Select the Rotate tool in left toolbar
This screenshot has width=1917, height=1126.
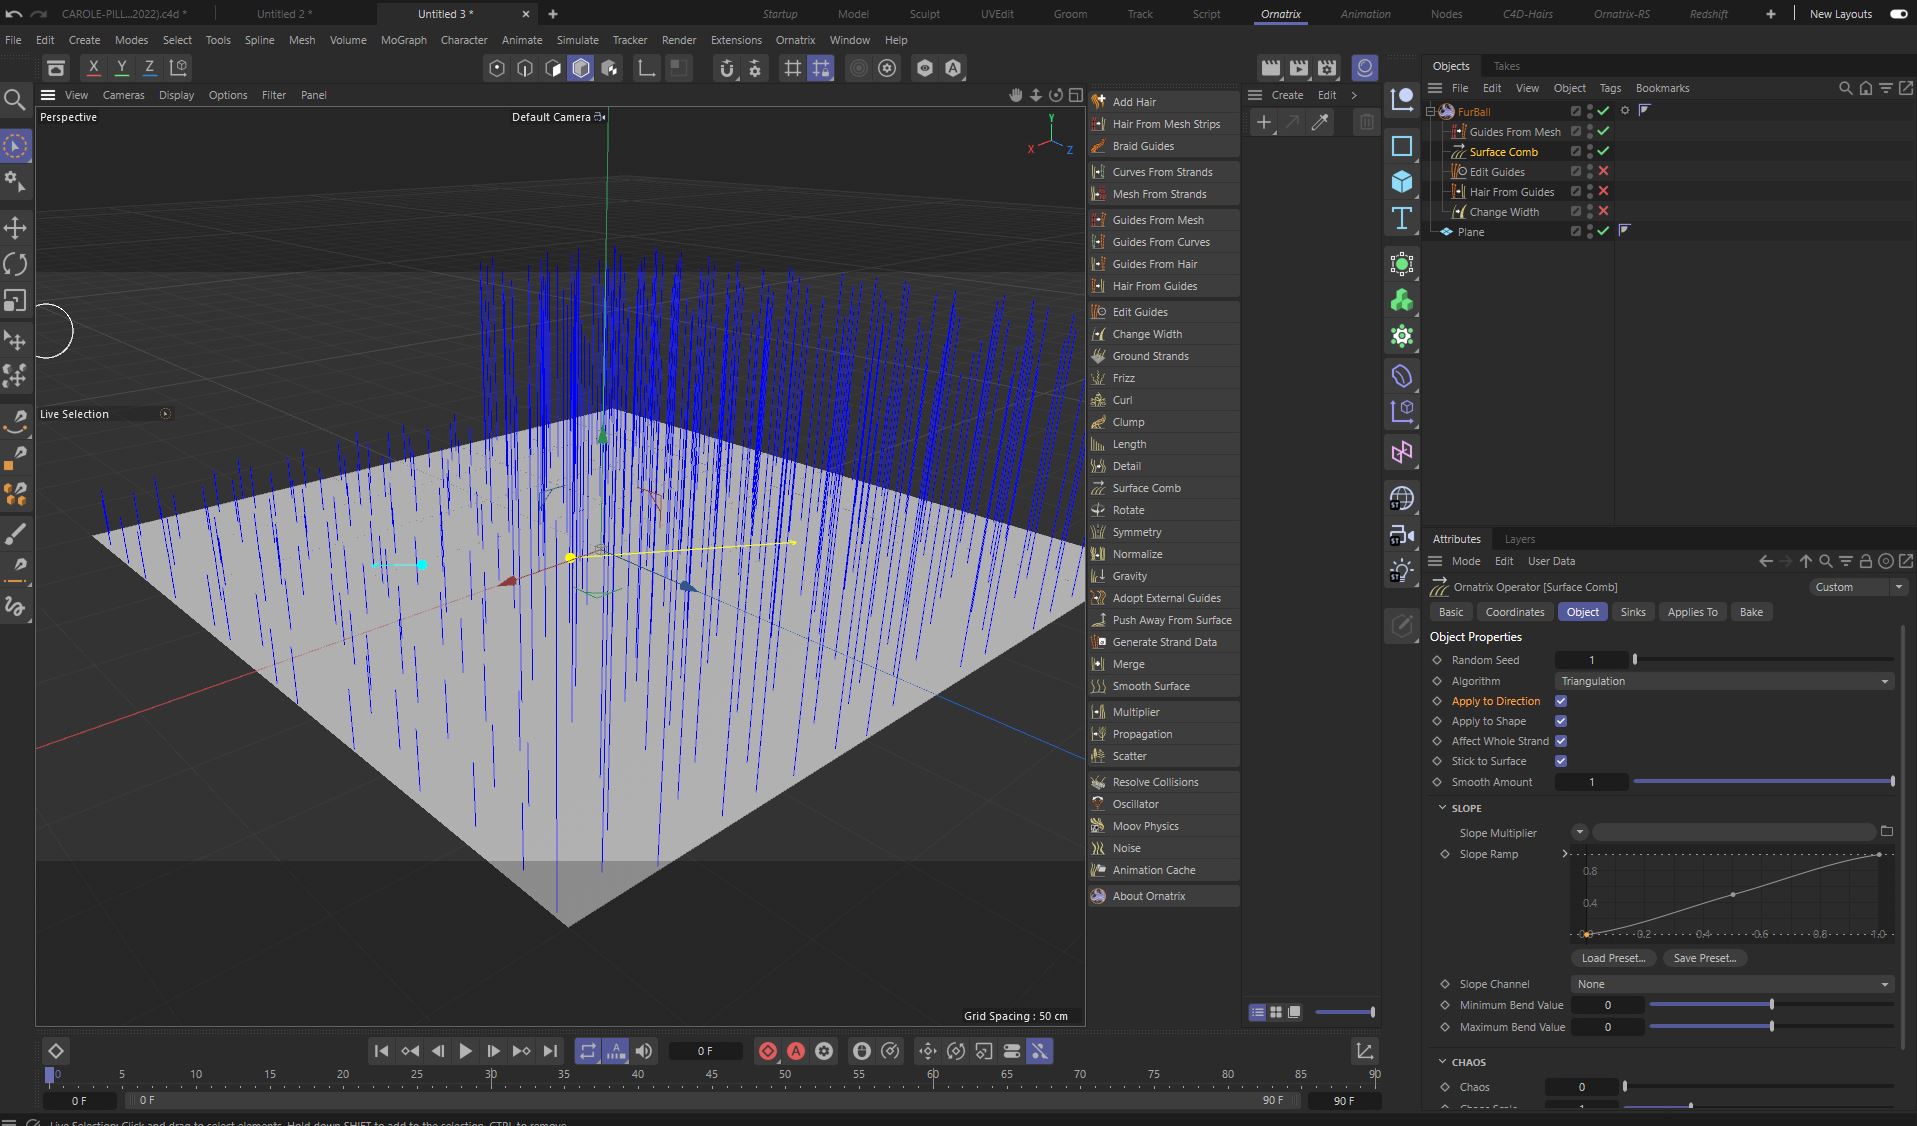tap(15, 264)
